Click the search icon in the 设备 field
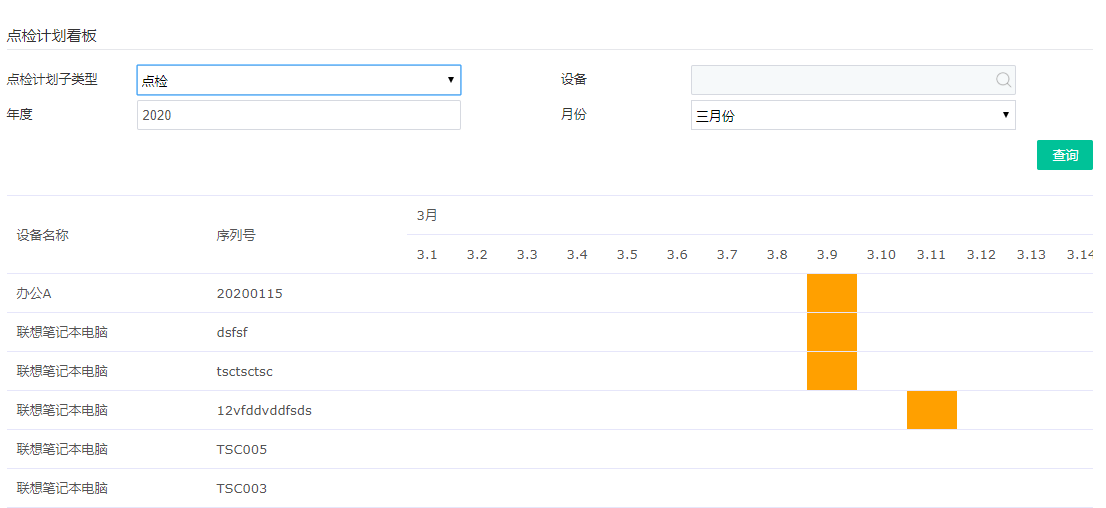1106x508 pixels. pyautogui.click(x=1003, y=80)
